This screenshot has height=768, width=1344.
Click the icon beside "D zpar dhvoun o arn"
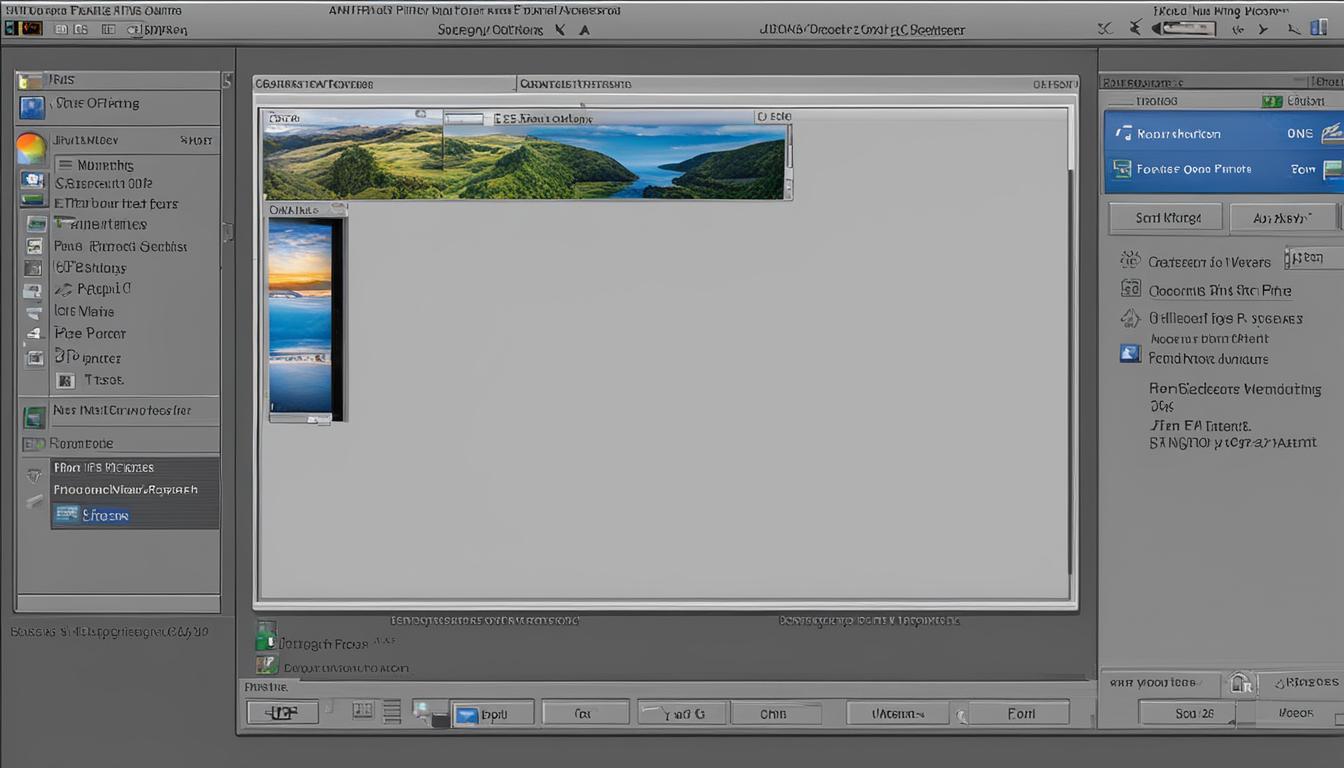[x=266, y=665]
